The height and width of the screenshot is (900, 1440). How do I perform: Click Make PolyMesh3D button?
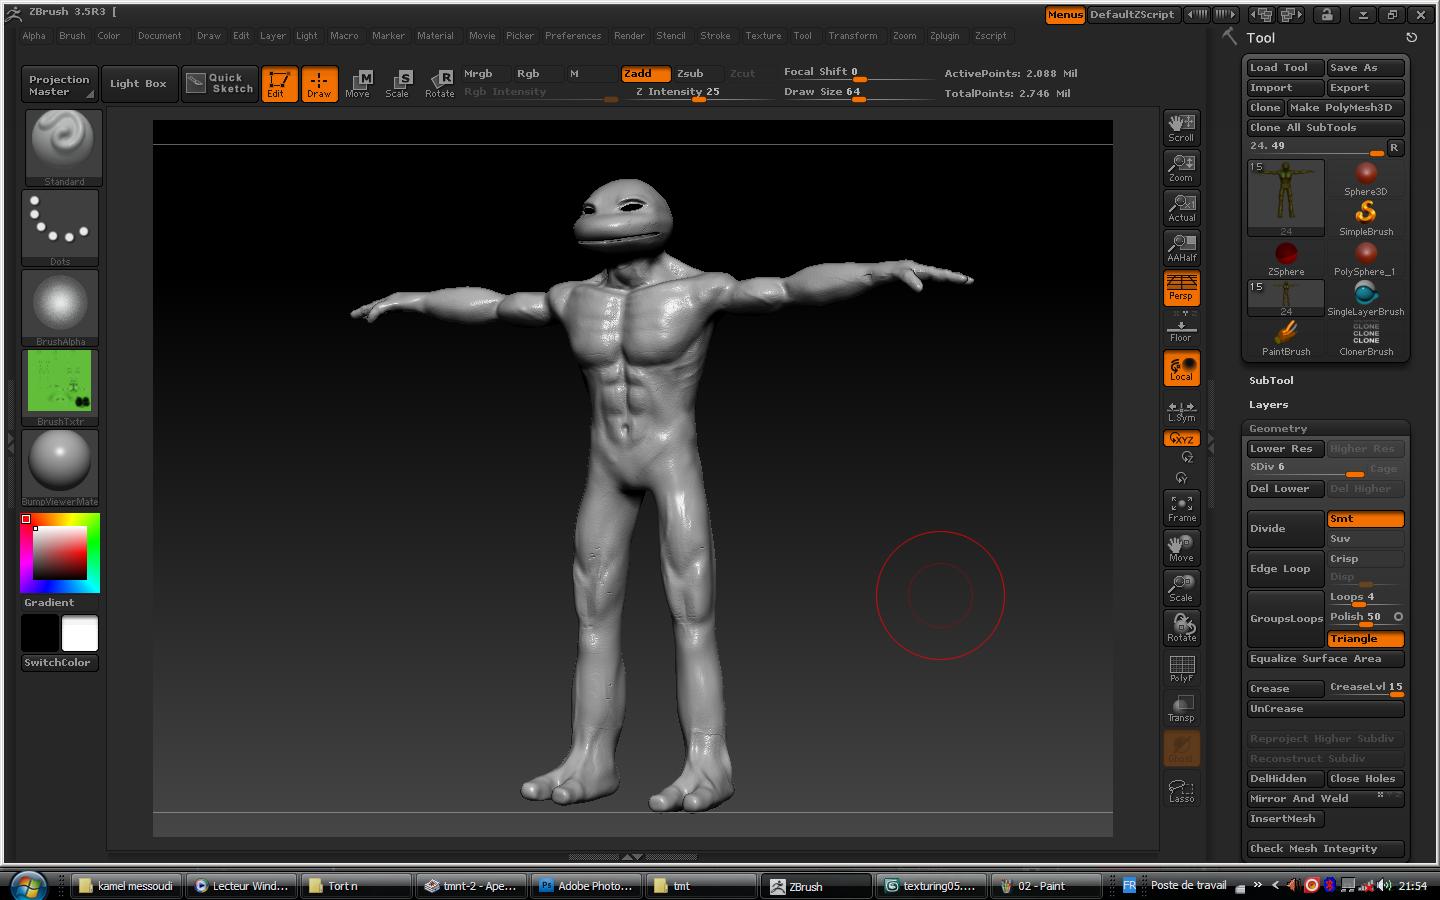tap(1345, 108)
